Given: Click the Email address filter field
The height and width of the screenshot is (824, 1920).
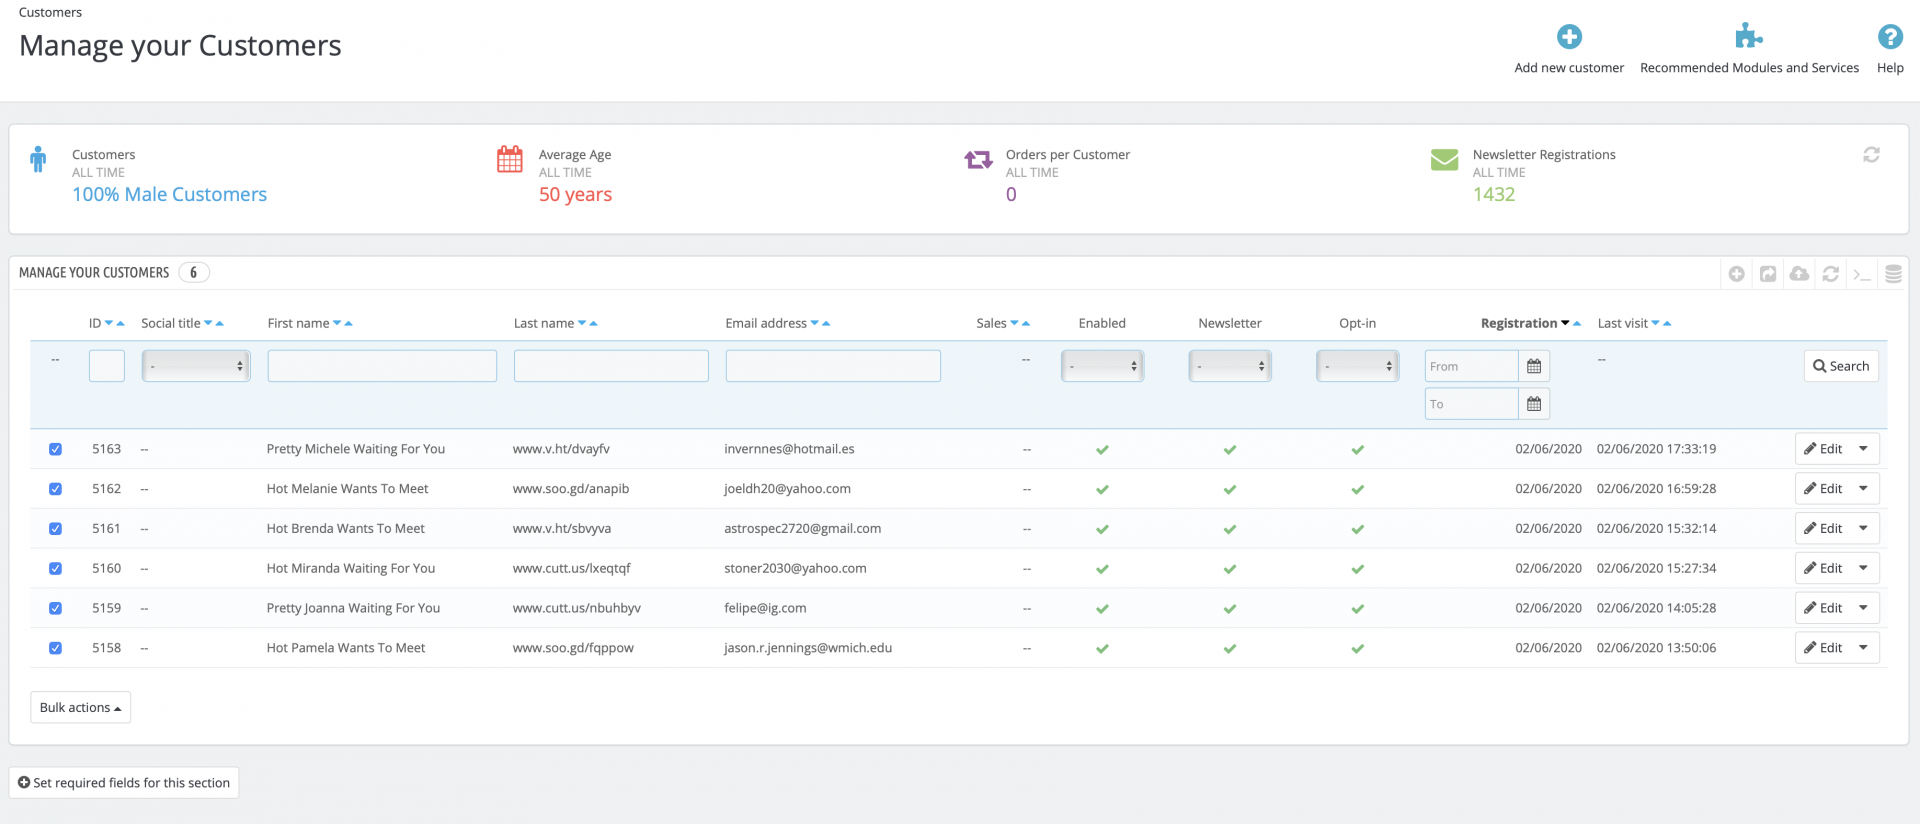Looking at the screenshot, I should [x=832, y=367].
